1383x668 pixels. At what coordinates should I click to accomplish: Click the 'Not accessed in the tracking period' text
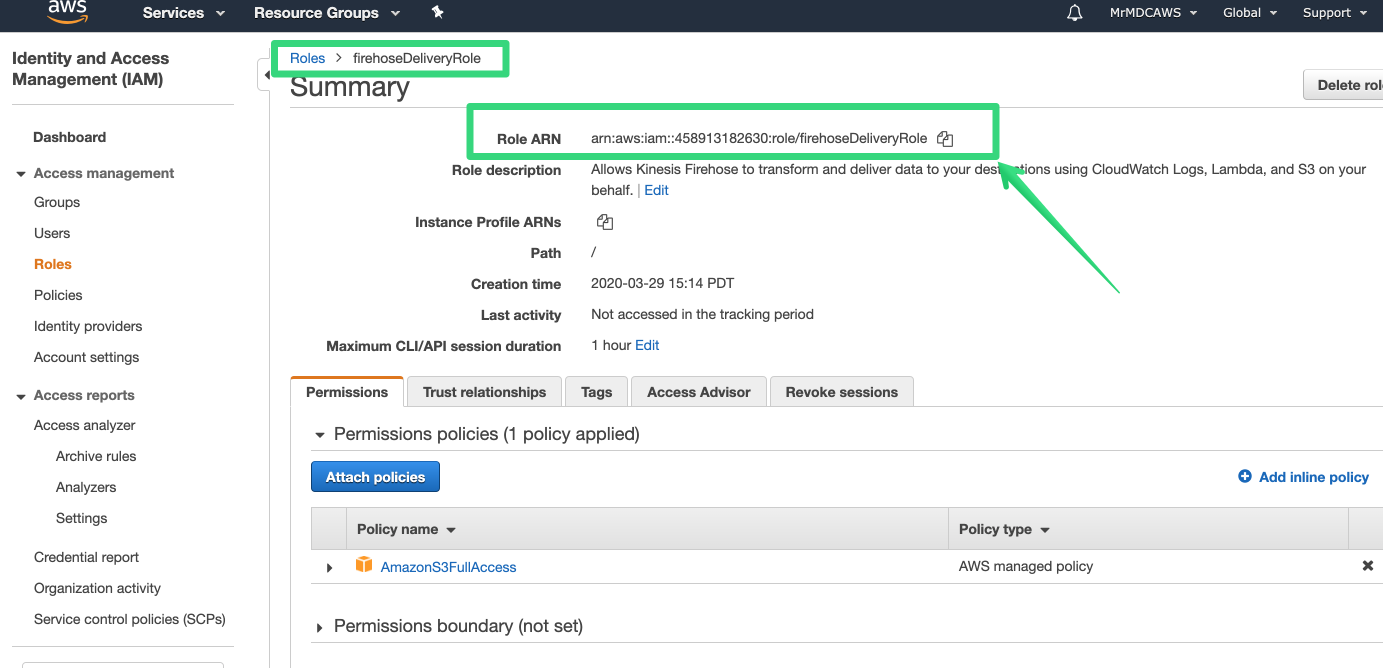(x=703, y=314)
